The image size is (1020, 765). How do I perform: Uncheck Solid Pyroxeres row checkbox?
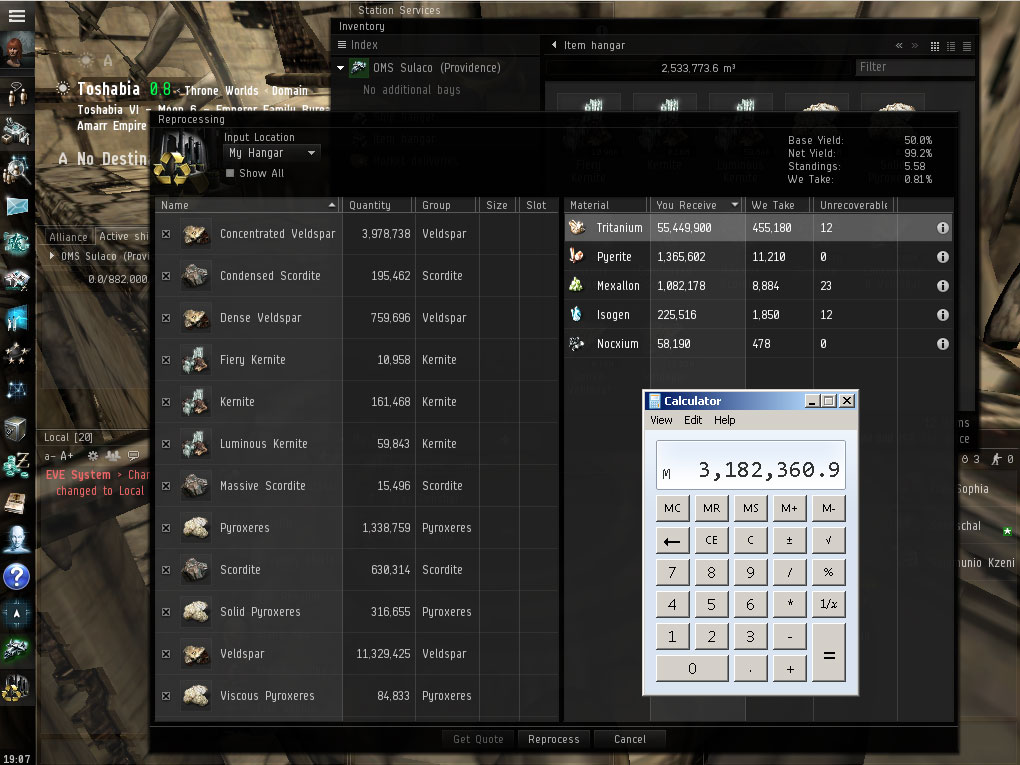click(166, 612)
